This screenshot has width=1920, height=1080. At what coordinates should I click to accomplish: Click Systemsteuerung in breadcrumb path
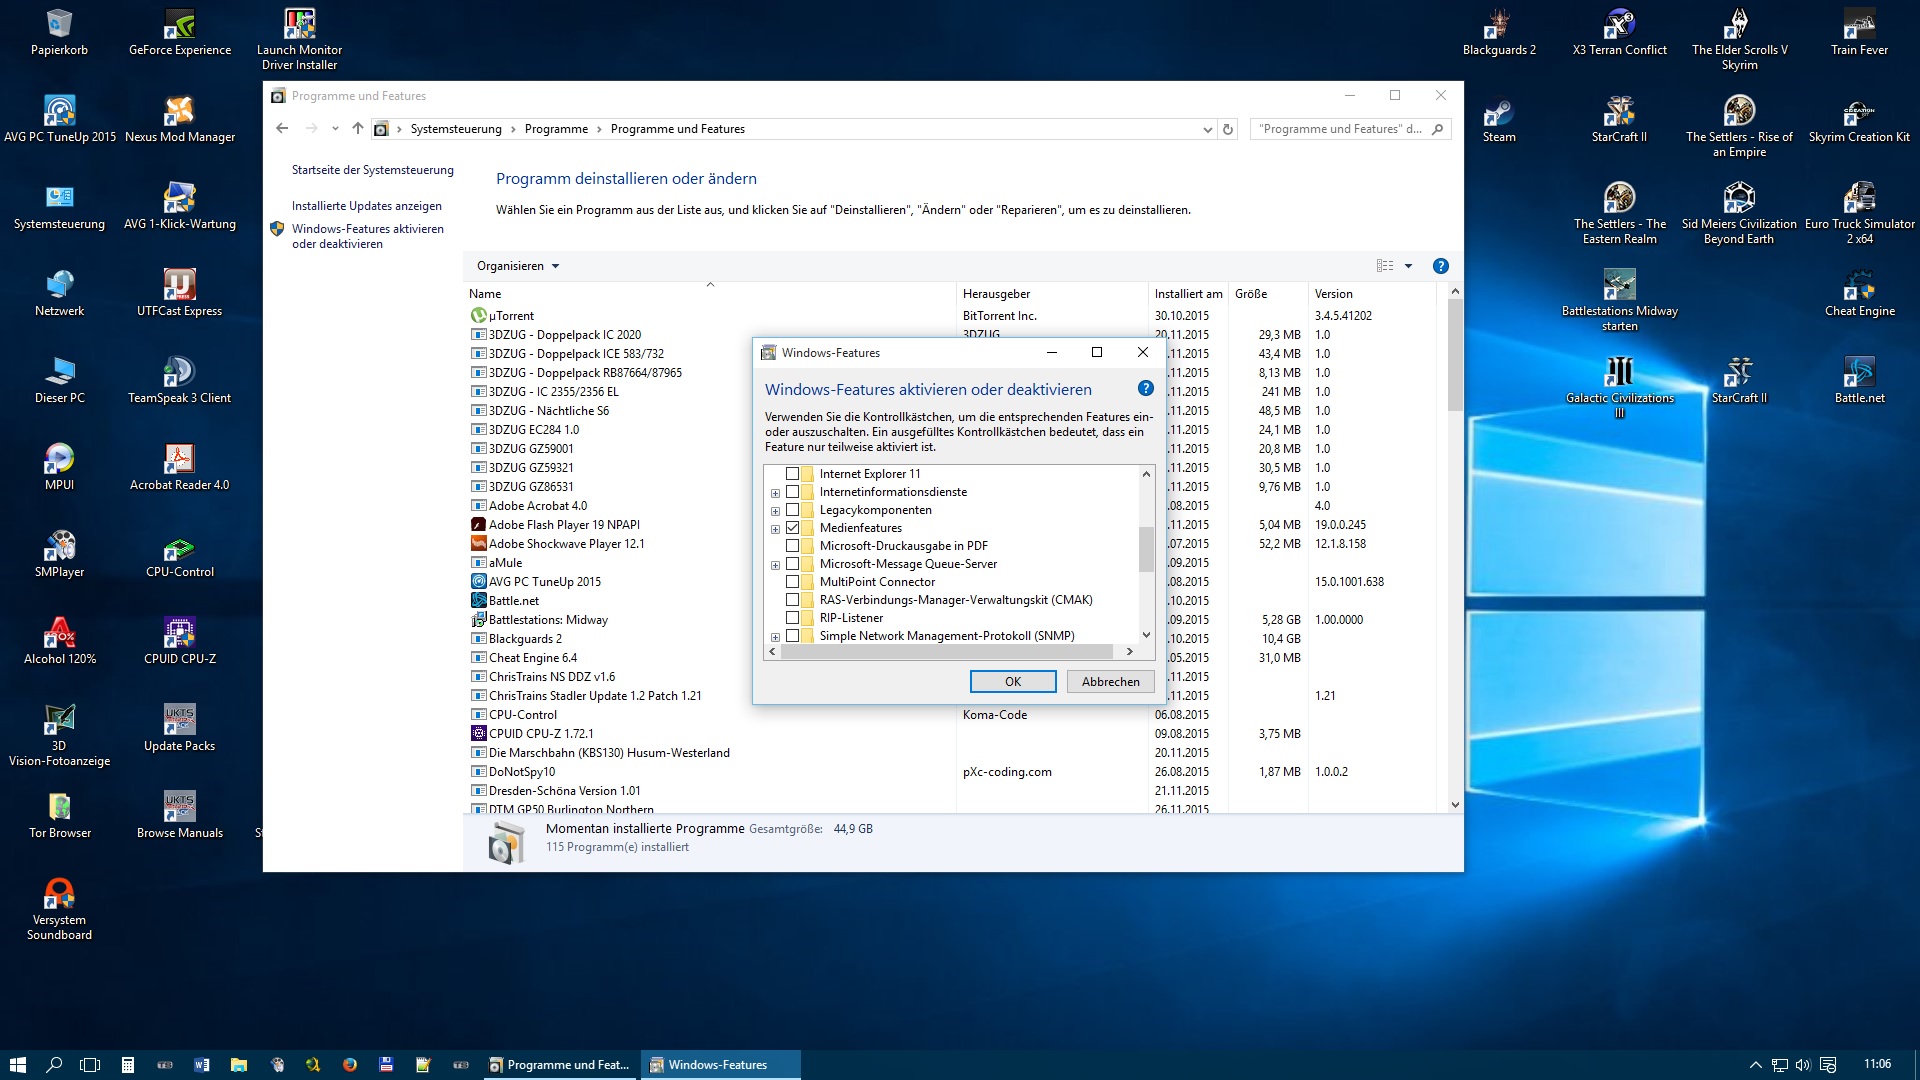coord(456,129)
